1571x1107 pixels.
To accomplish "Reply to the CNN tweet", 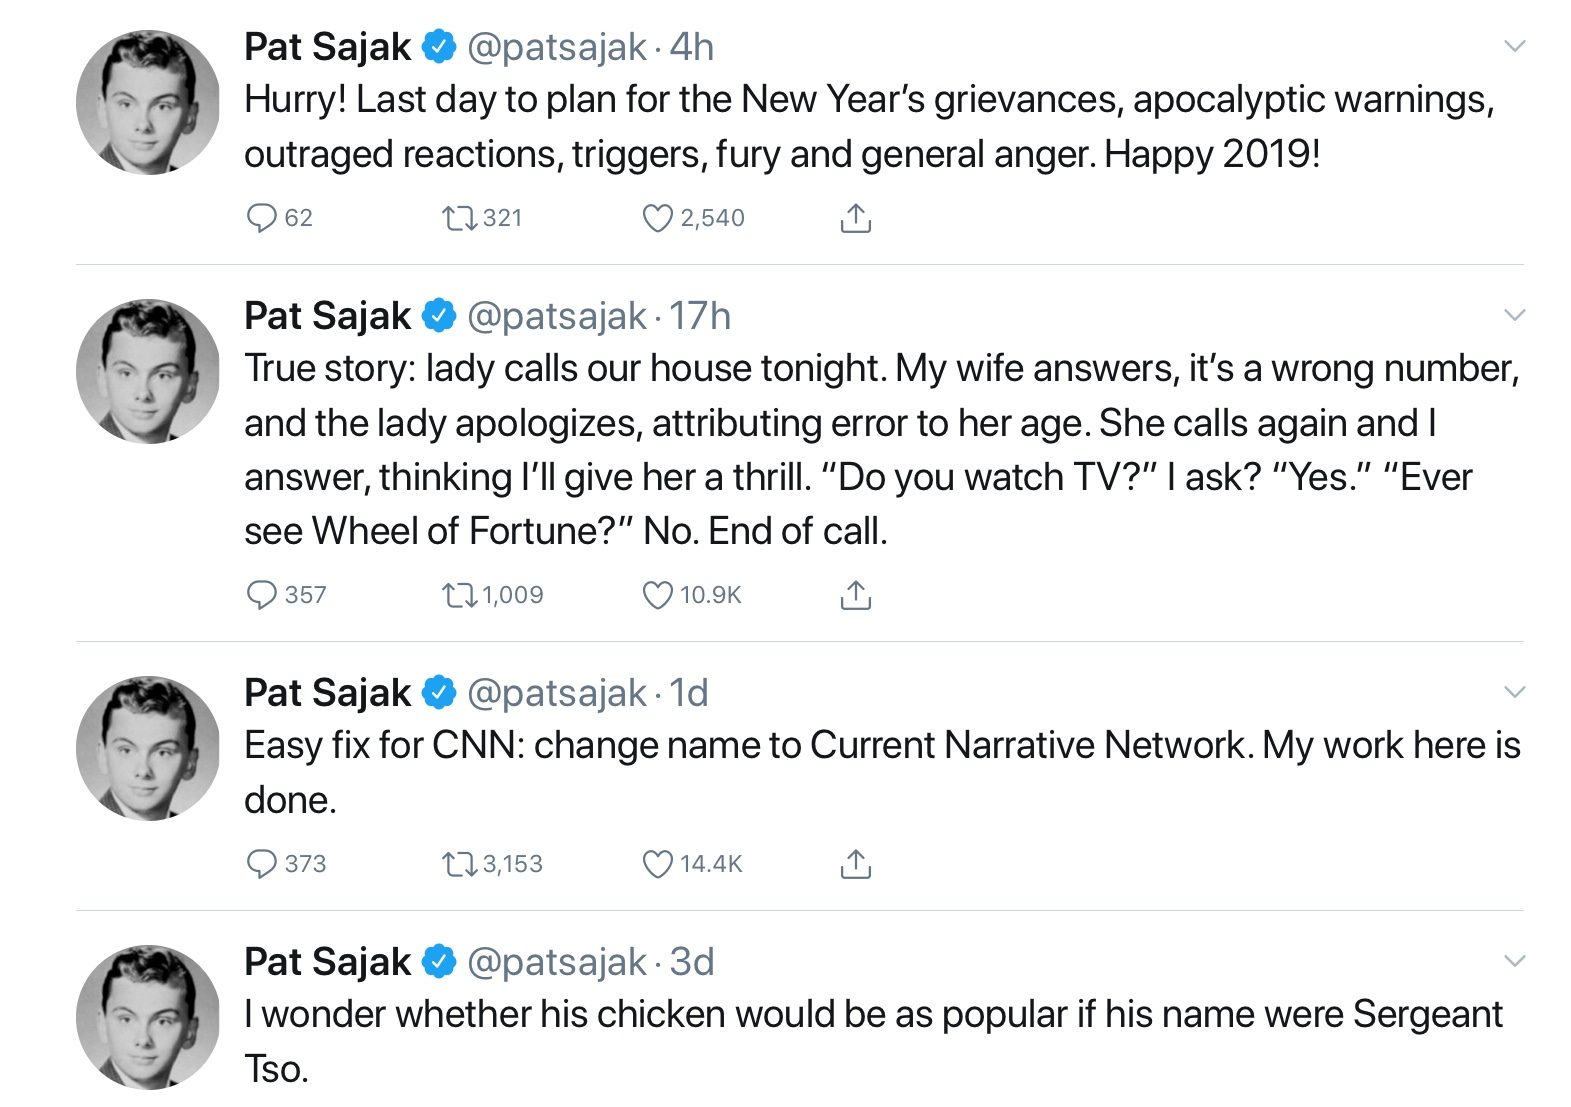I will tap(261, 864).
